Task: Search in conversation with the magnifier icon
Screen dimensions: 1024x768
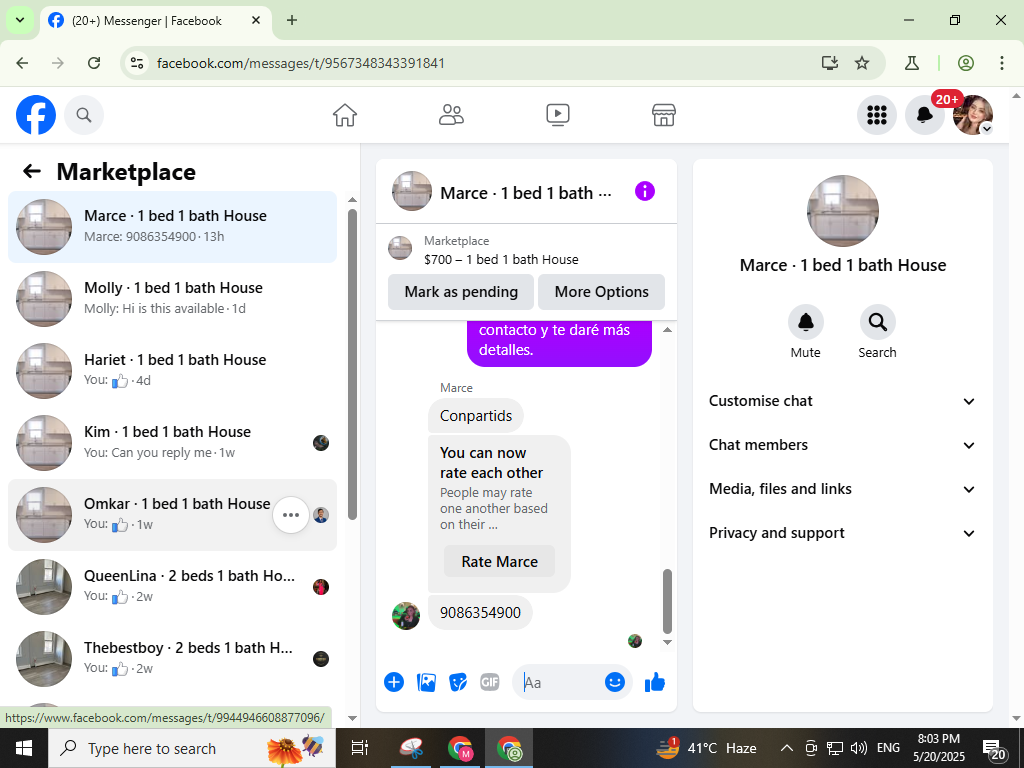Action: pos(878,322)
